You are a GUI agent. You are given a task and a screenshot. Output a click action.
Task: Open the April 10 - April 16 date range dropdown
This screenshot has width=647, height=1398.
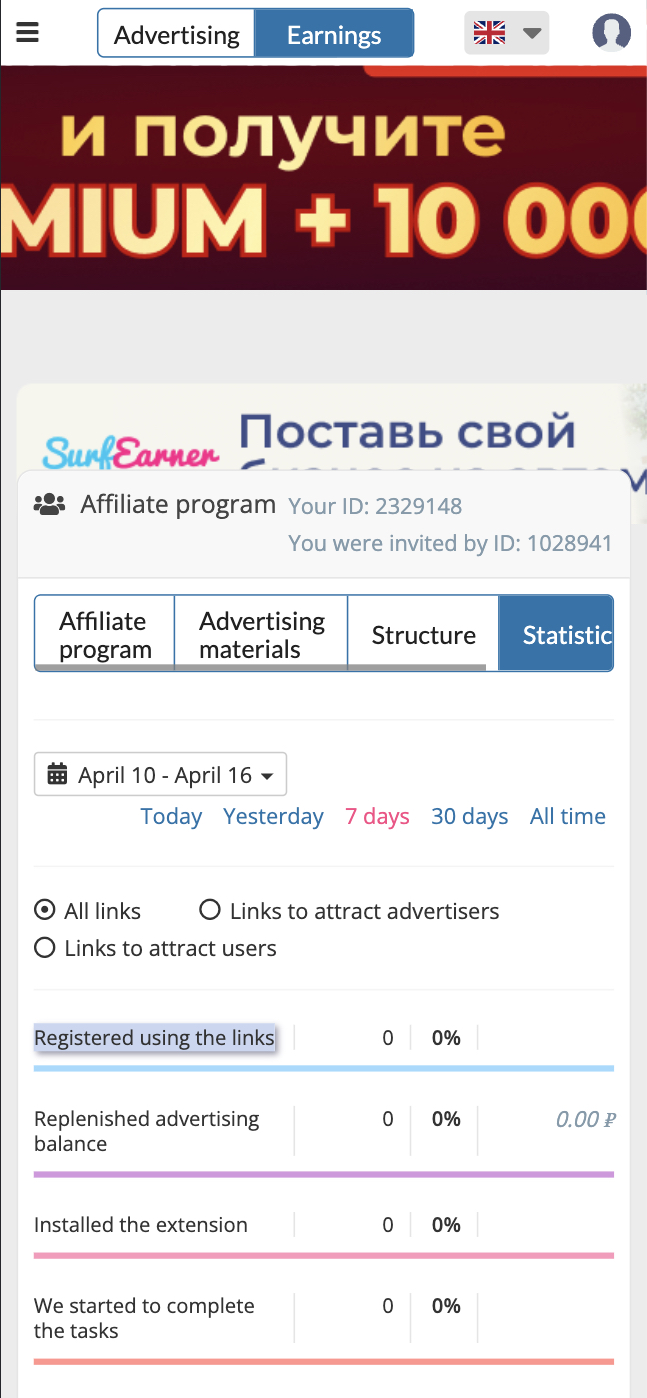[160, 774]
